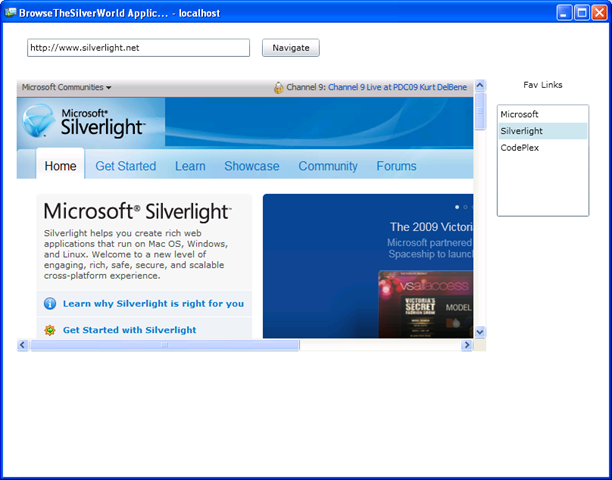Select Silverlight in Fav Links list
Viewport: 612px width, 480px height.
pos(543,131)
